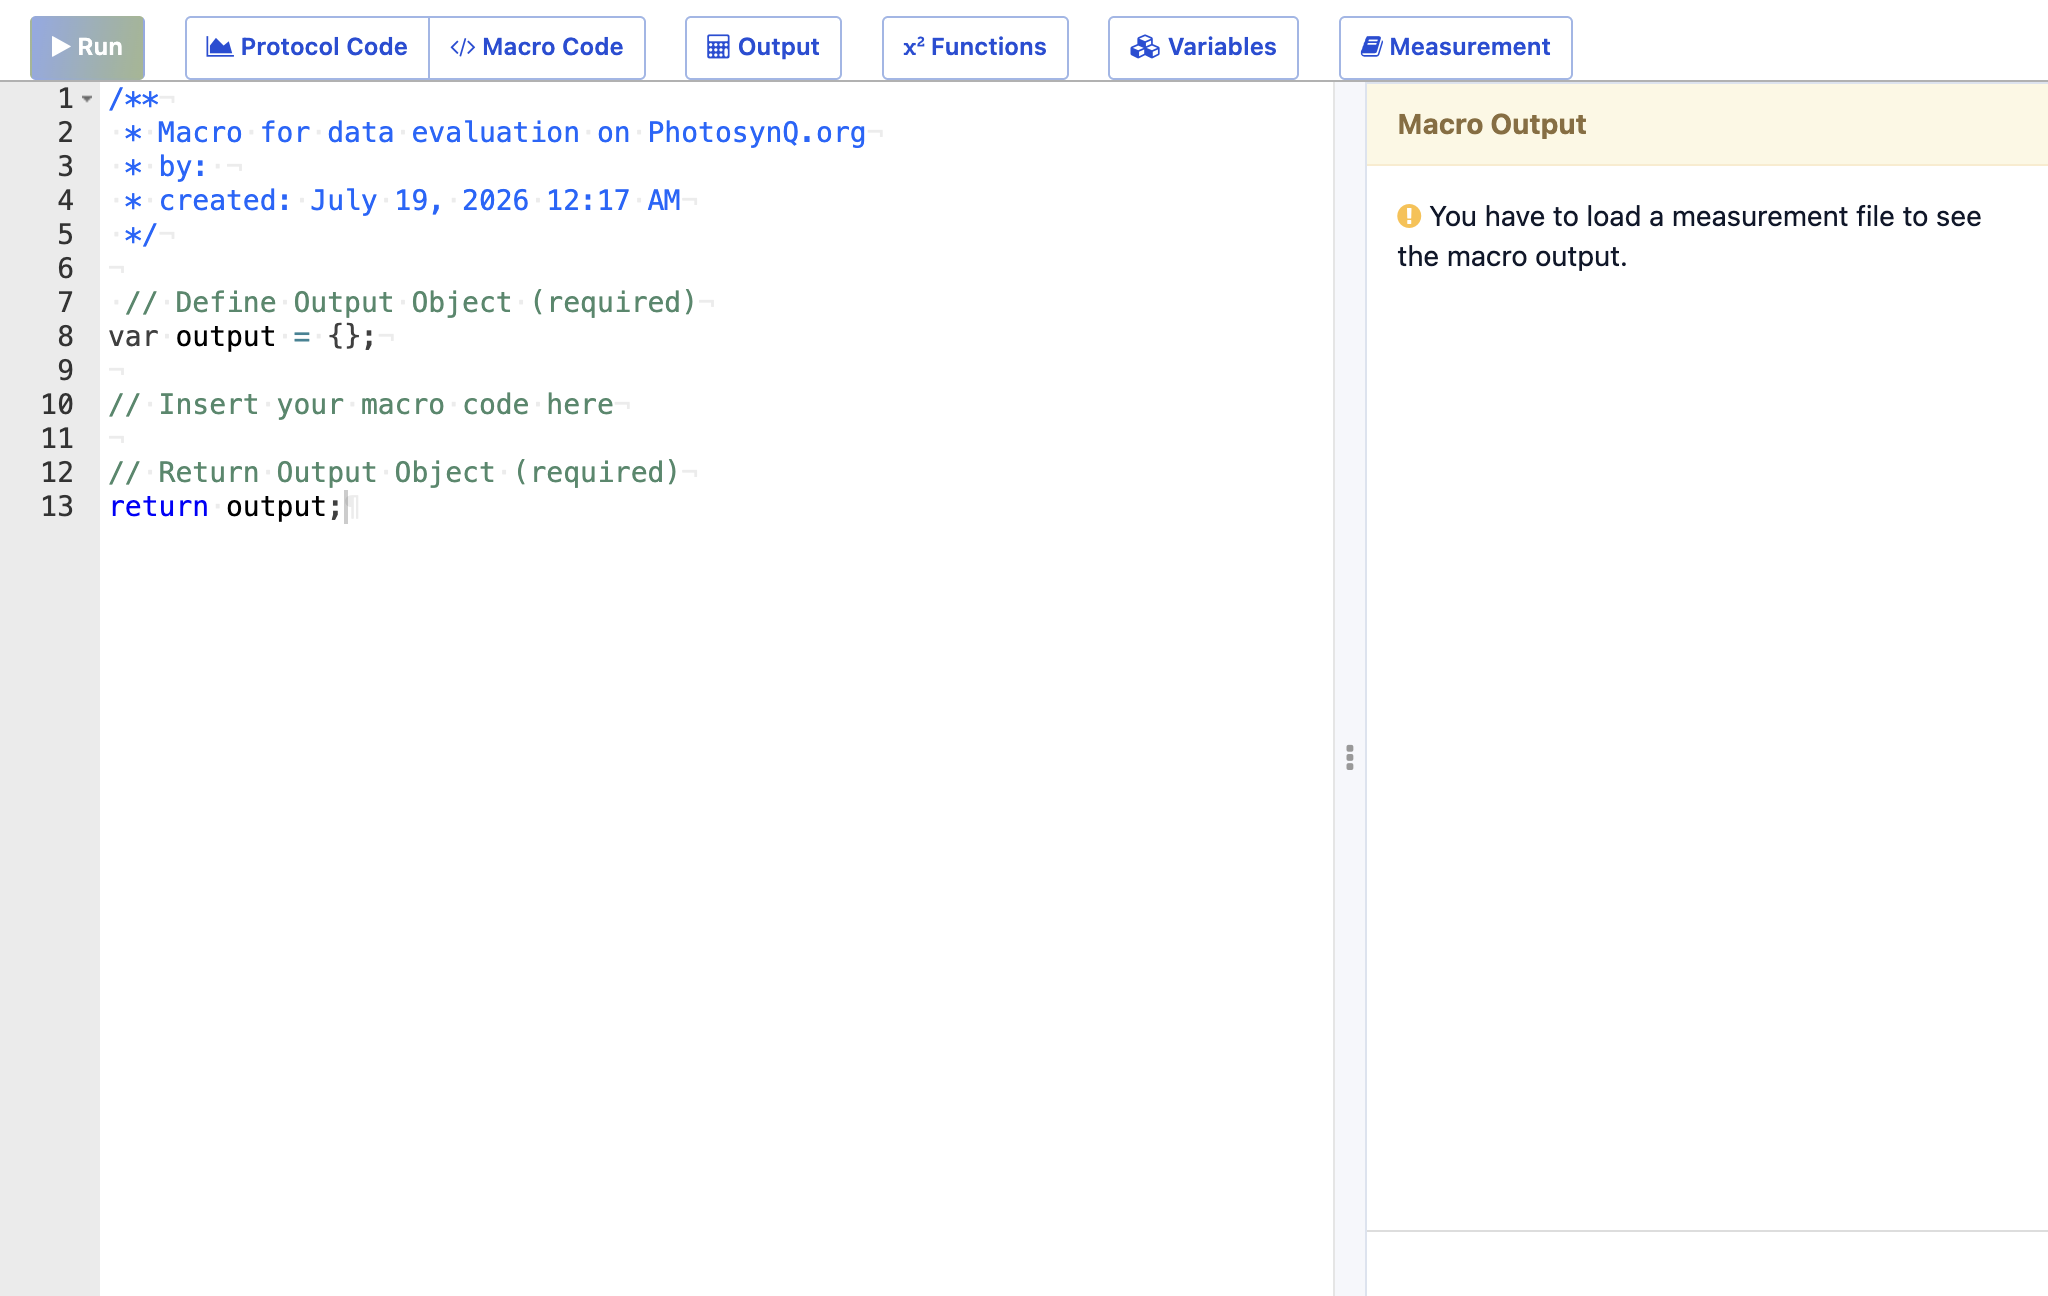The image size is (2048, 1296).
Task: Place cursor on 'var output = {};' line
Action: point(242,337)
